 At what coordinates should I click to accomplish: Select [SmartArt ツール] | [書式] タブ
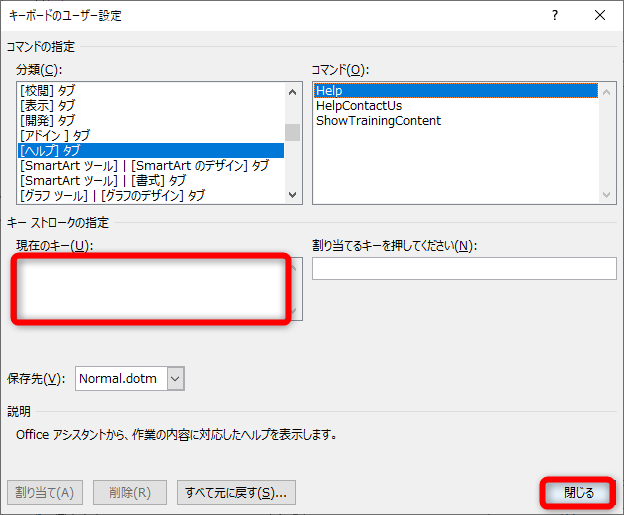coord(151,181)
